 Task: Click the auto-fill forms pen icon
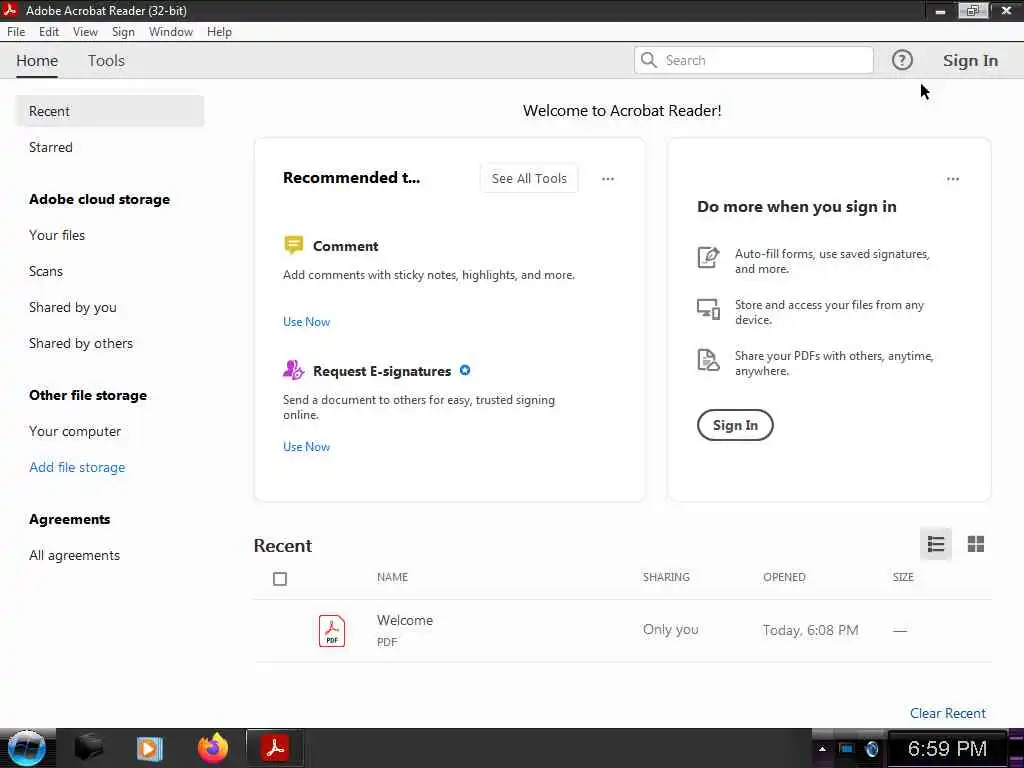click(x=708, y=257)
